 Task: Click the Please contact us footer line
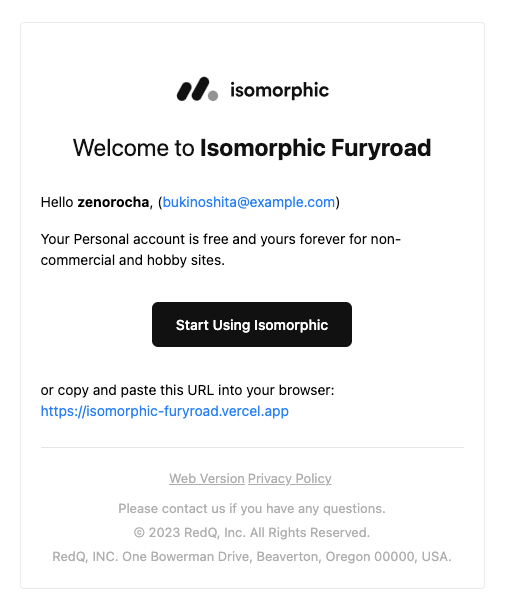(x=252, y=509)
